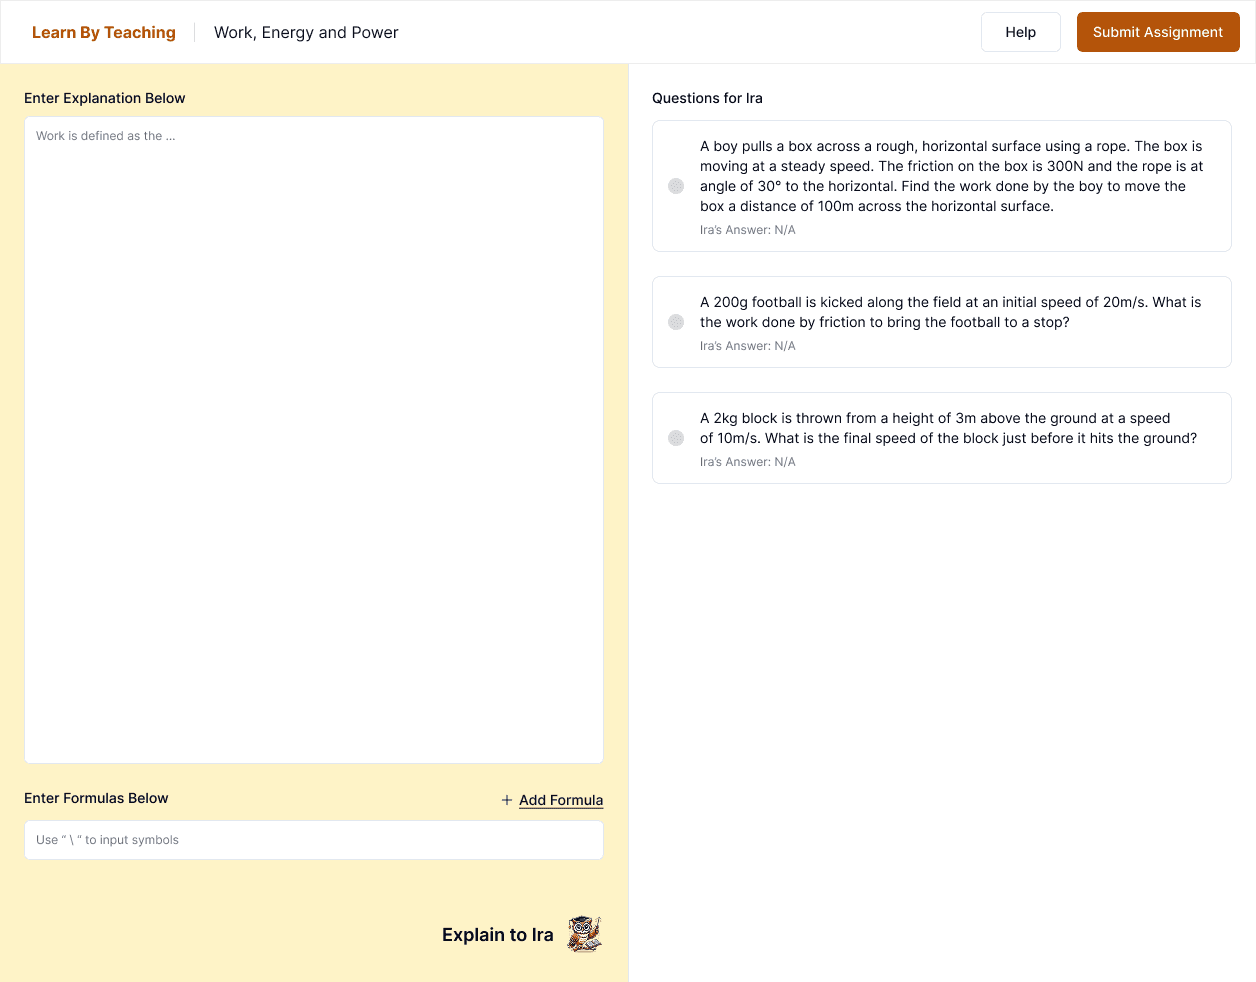This screenshot has height=982, width=1256.
Task: Click the Questions for Ira heading
Action: click(707, 98)
